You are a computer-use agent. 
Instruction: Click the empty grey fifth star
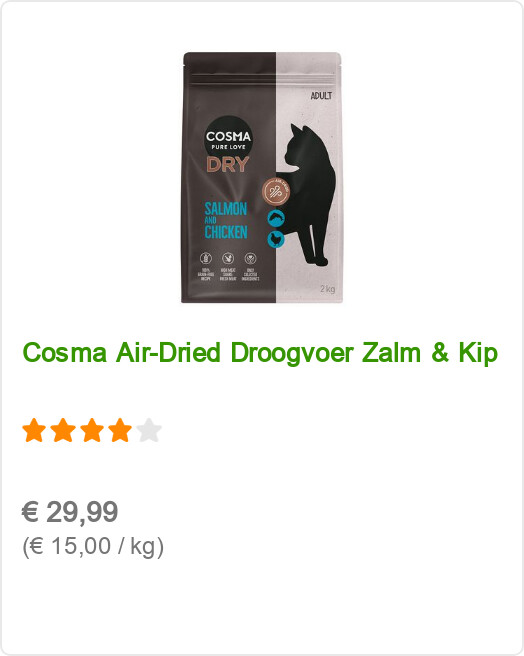pos(149,430)
